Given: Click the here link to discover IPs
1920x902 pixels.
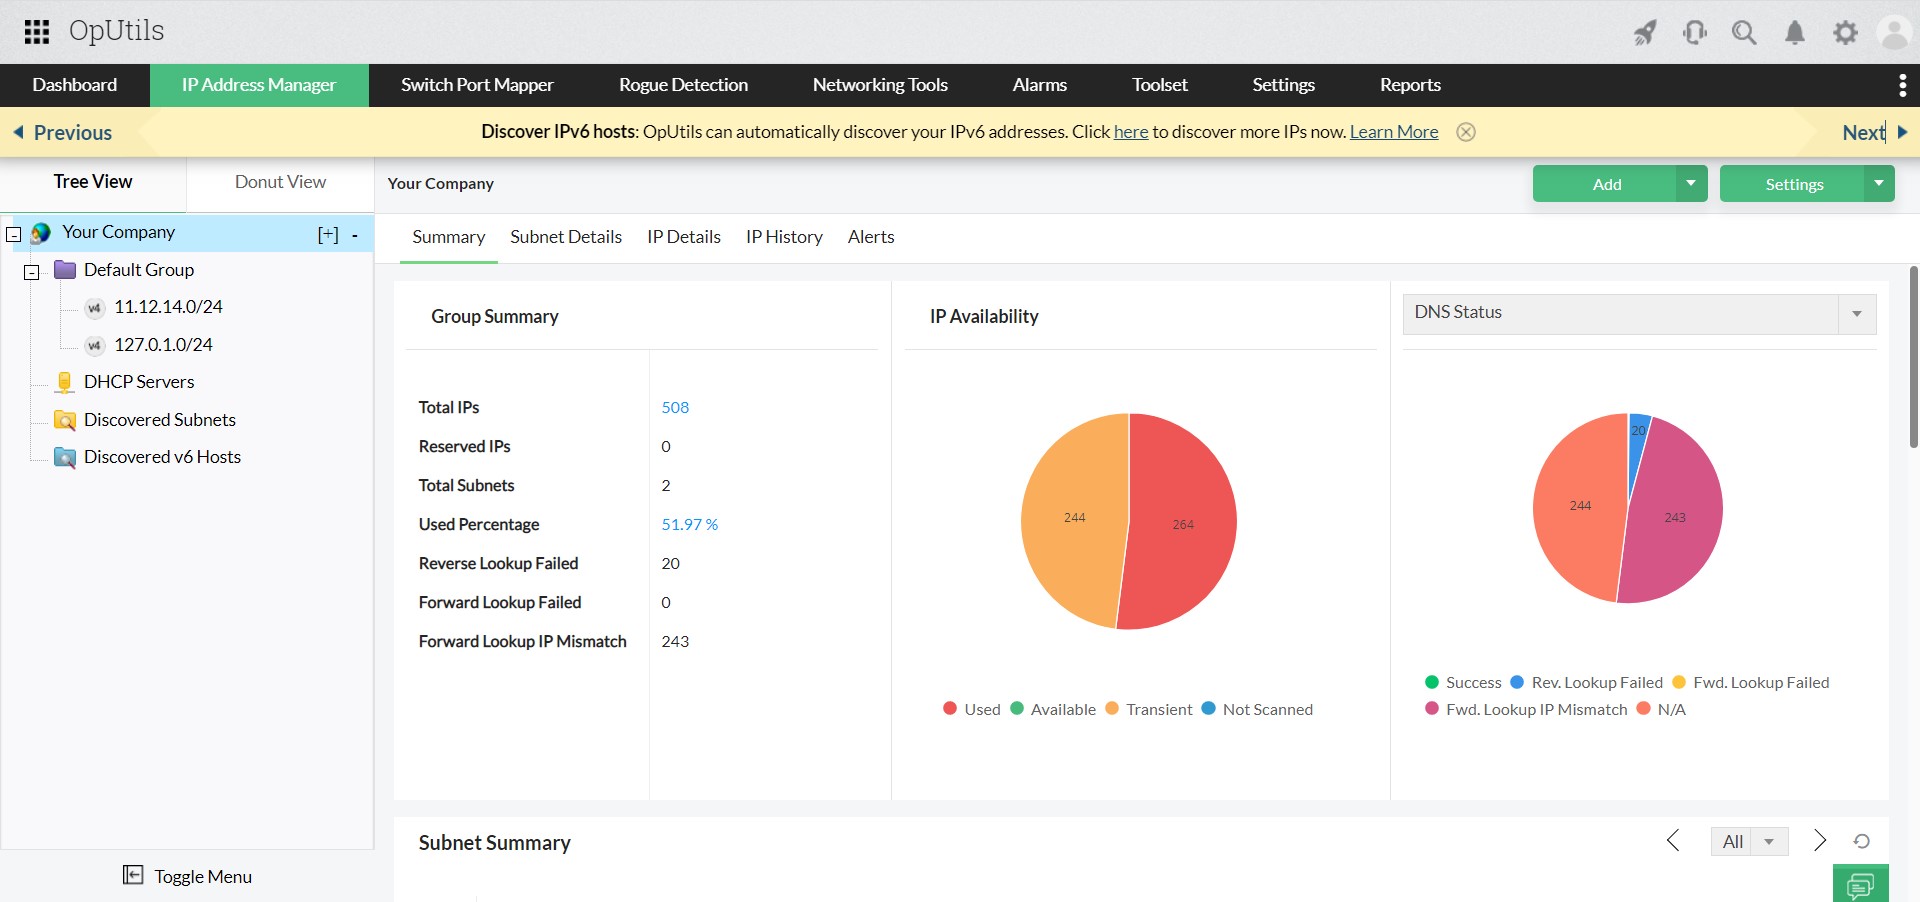Looking at the screenshot, I should coord(1130,131).
